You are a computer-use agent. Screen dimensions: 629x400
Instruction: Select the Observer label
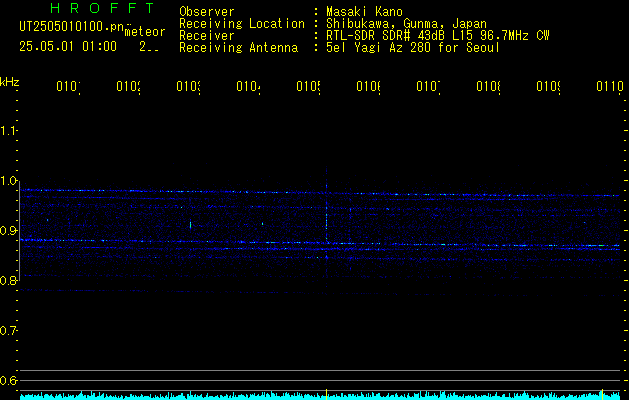[207, 12]
